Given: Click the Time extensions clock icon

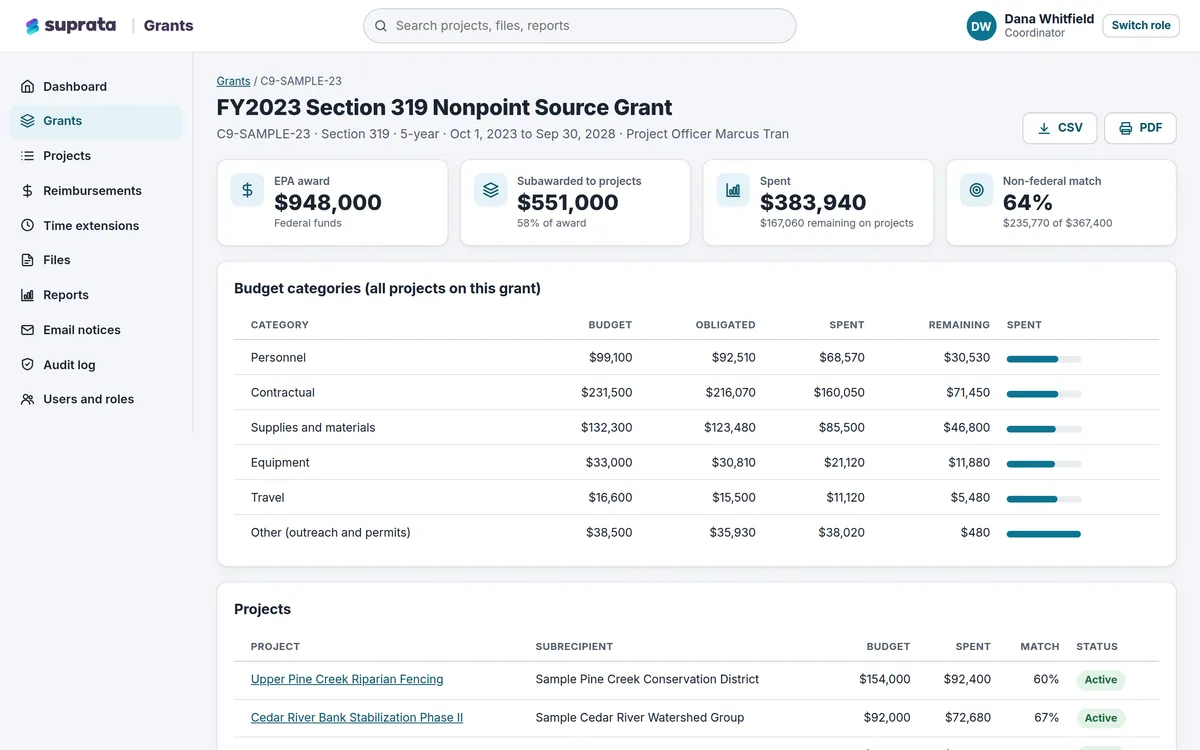Looking at the screenshot, I should [x=27, y=226].
